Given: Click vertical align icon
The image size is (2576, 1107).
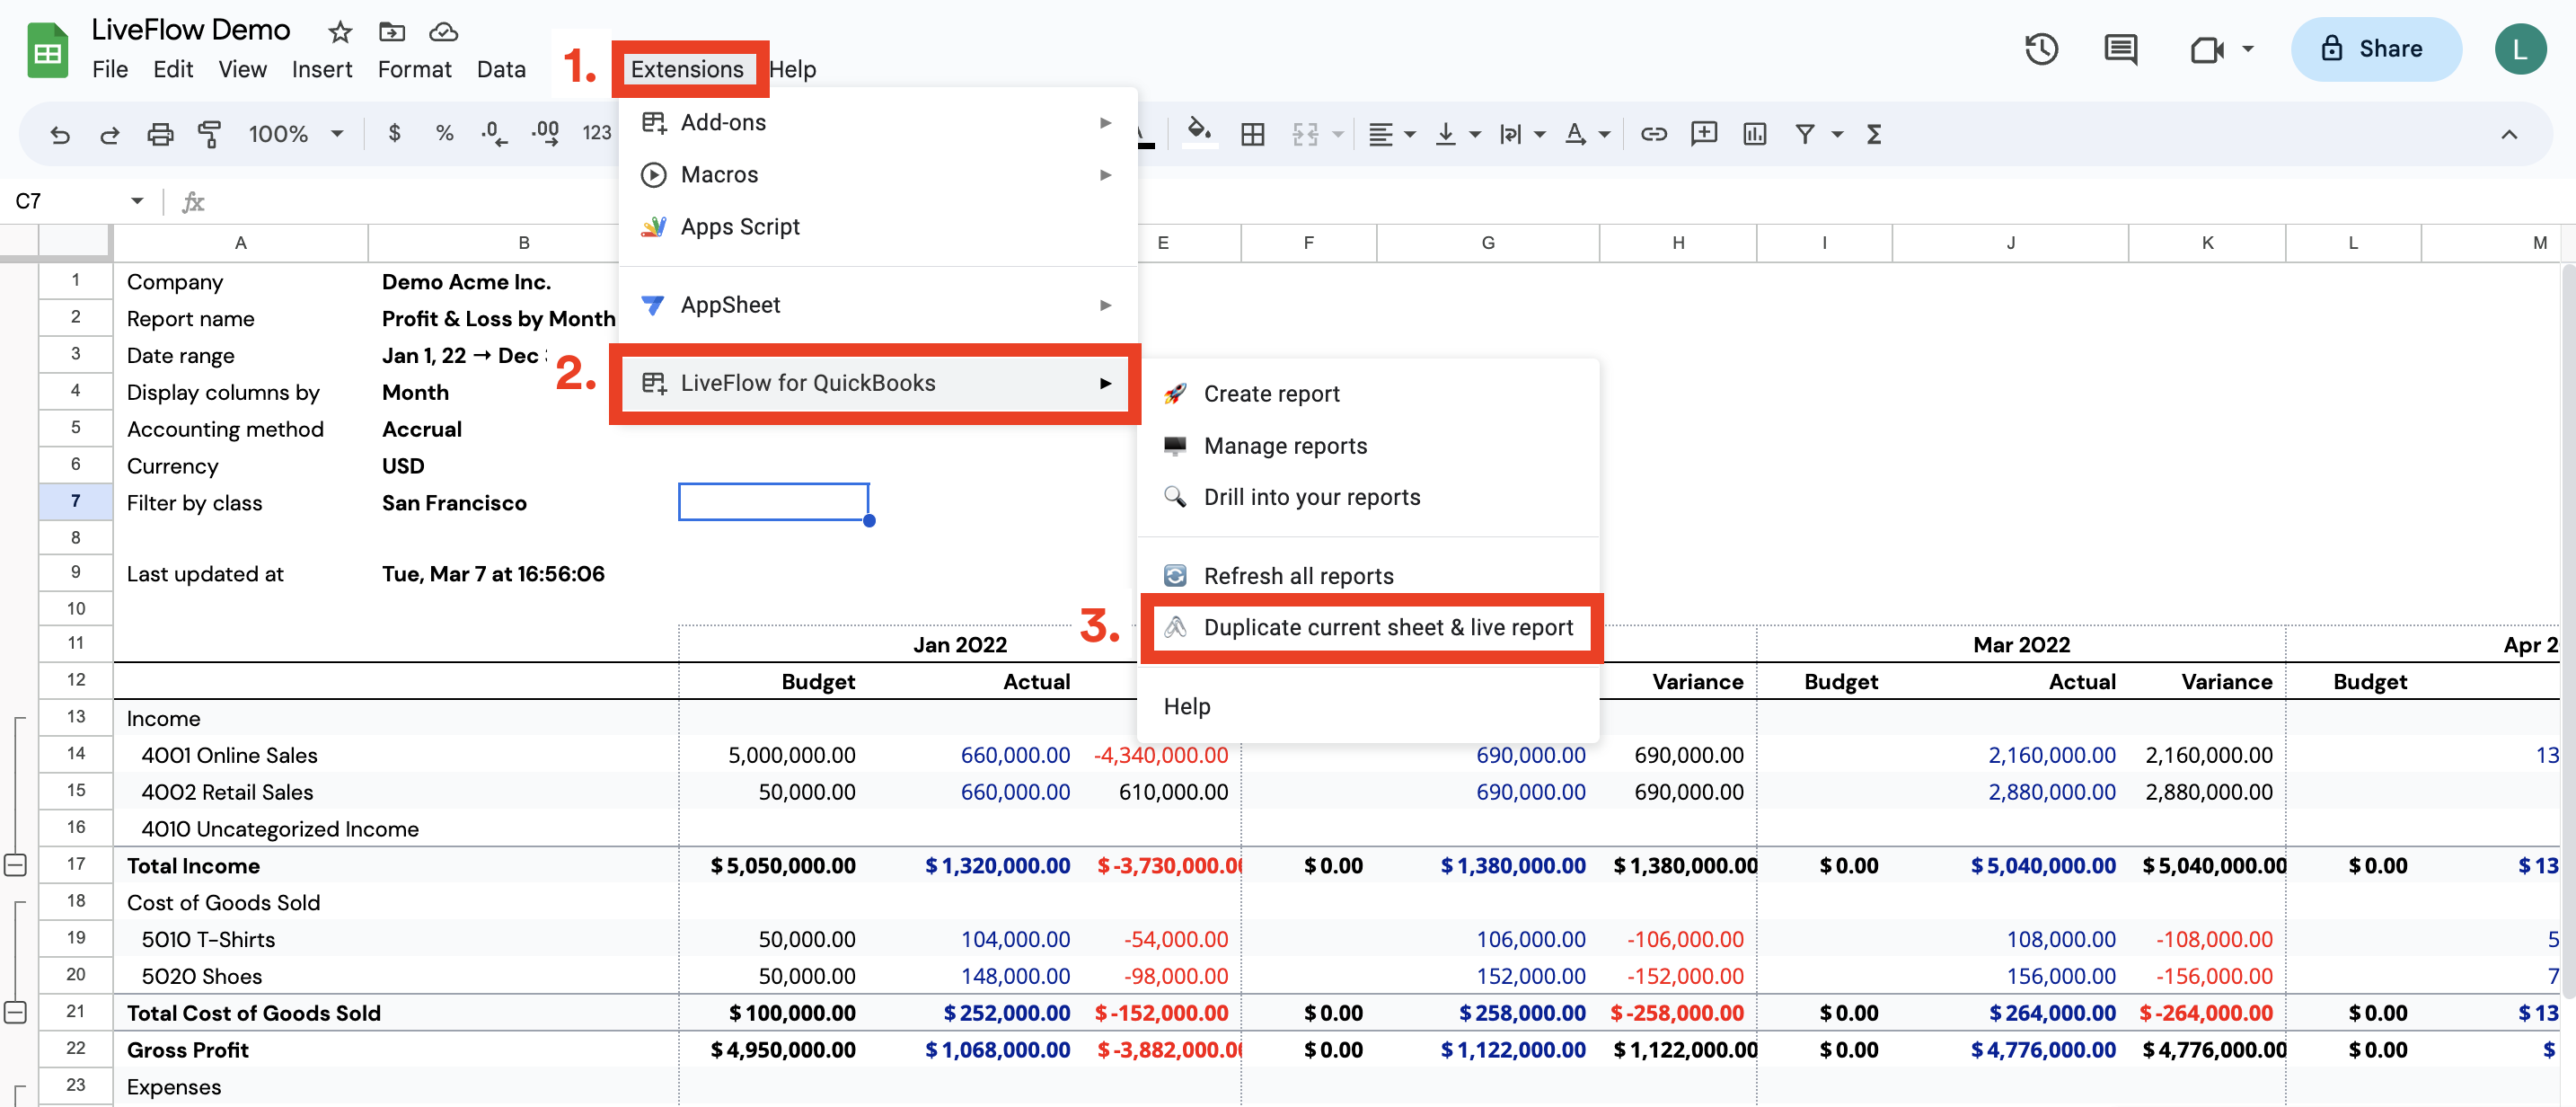Looking at the screenshot, I should (1445, 134).
